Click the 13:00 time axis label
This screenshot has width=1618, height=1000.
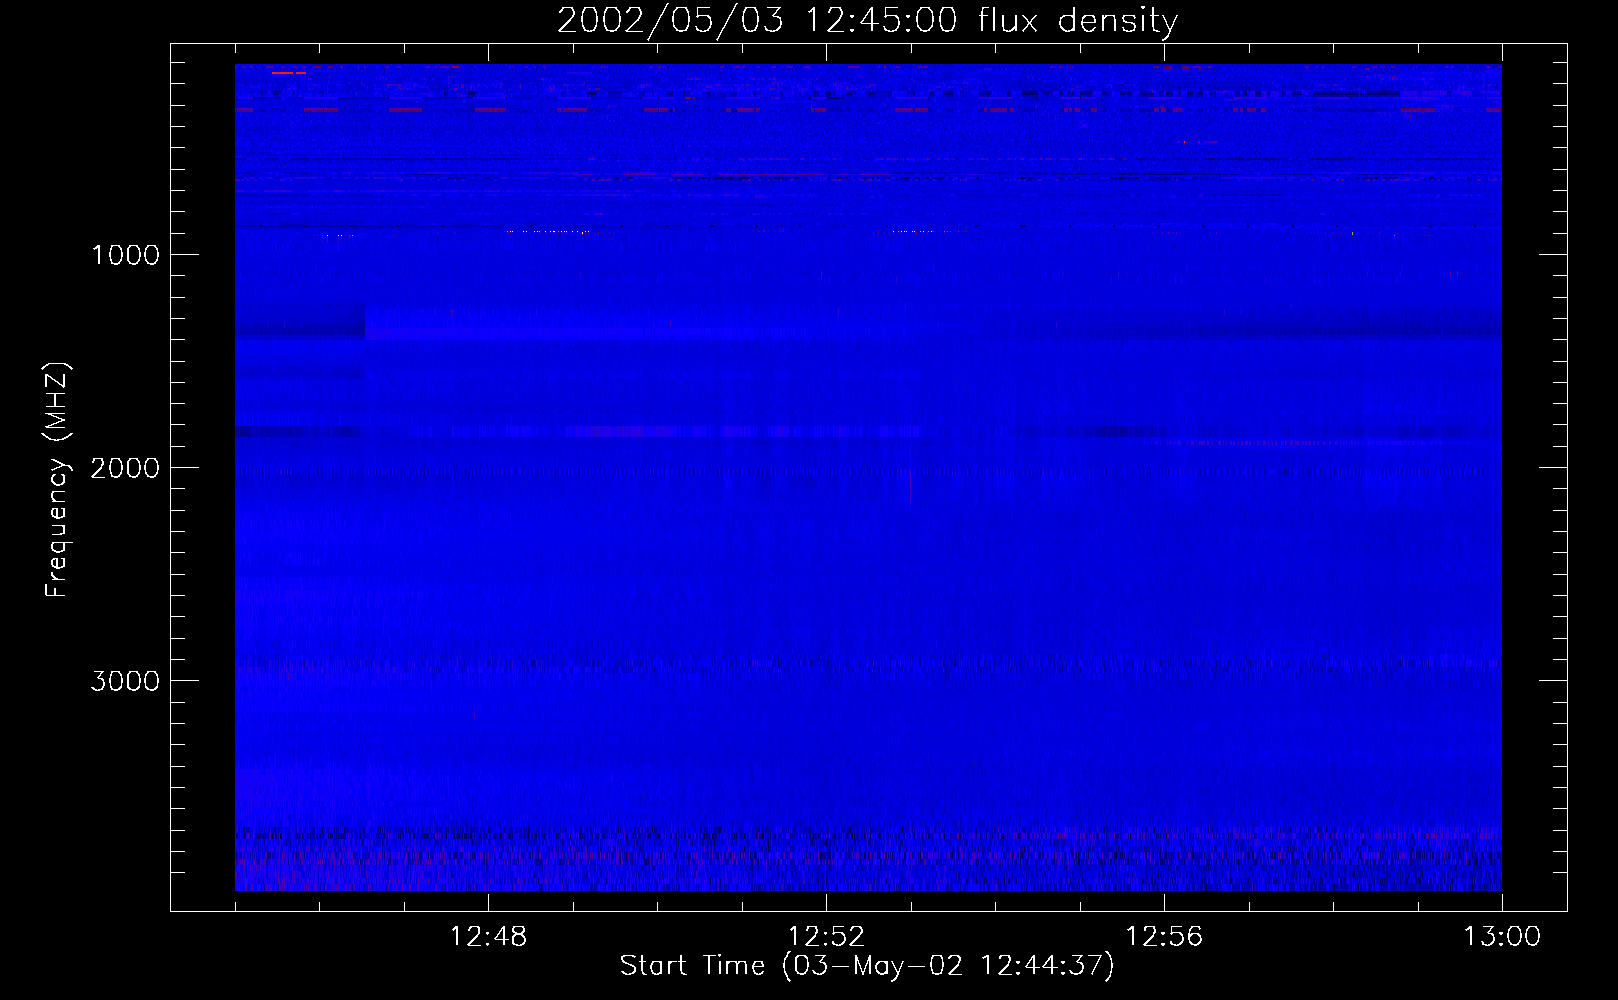click(x=1502, y=937)
